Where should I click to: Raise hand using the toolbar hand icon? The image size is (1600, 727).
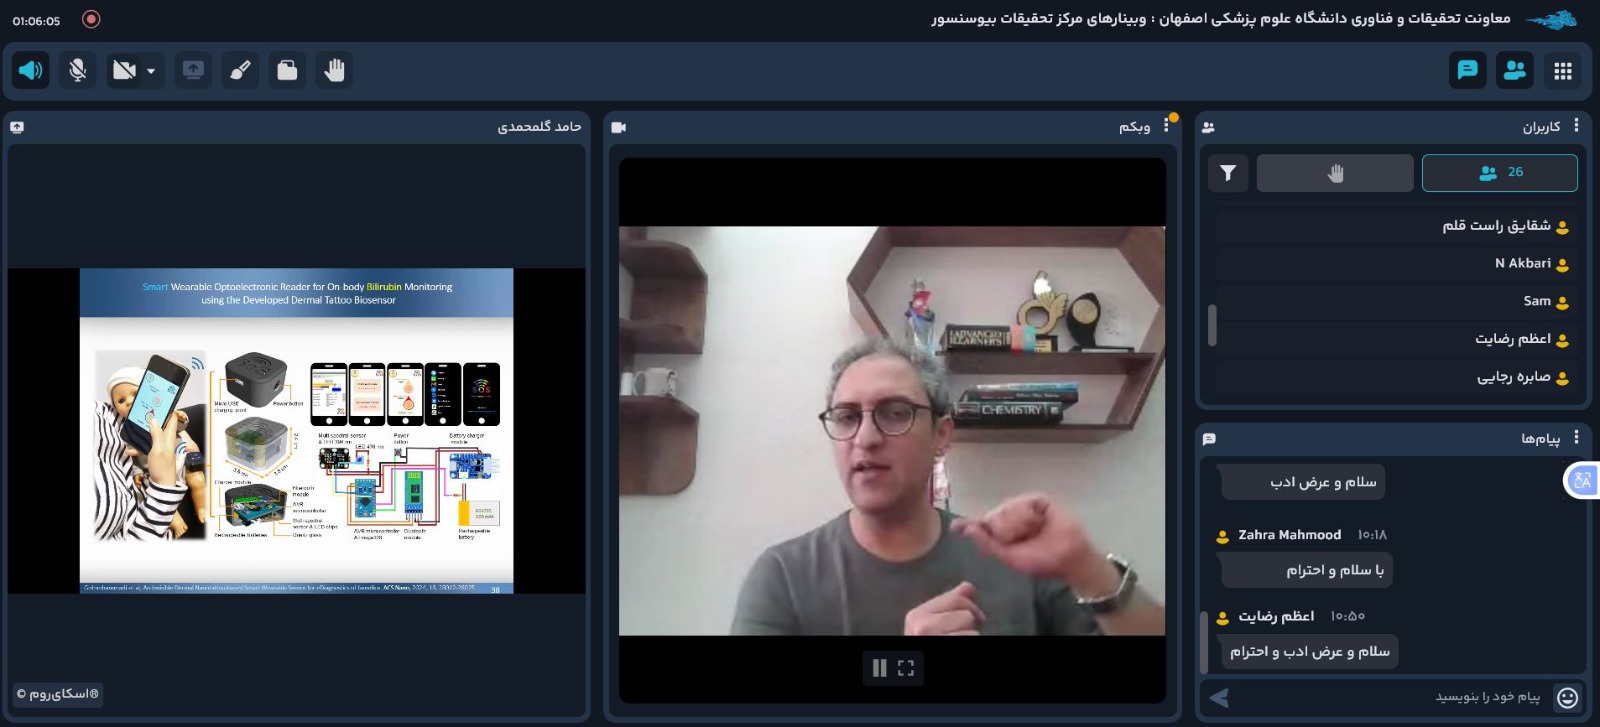[x=334, y=70]
